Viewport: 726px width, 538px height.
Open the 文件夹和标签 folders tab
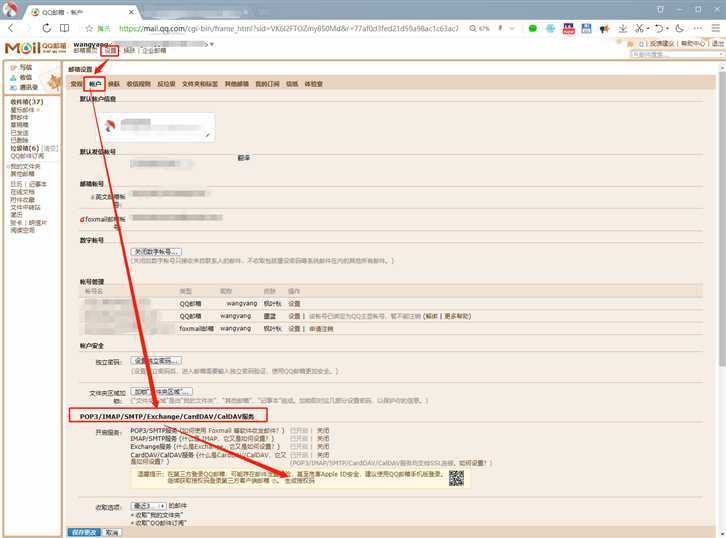click(200, 84)
